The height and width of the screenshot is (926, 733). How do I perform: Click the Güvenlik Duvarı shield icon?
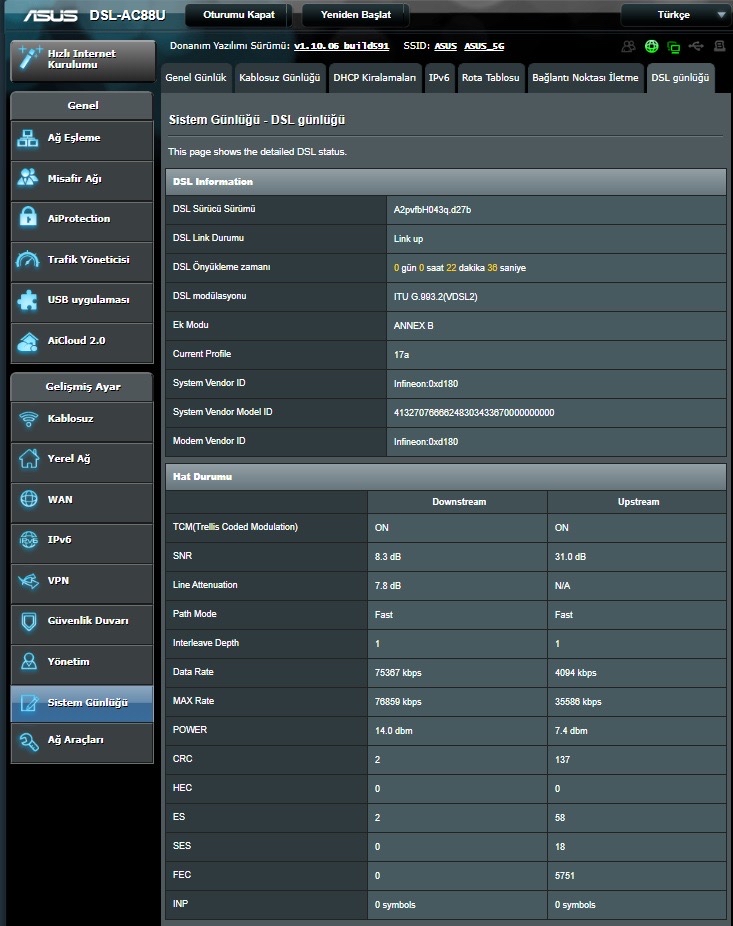28,621
